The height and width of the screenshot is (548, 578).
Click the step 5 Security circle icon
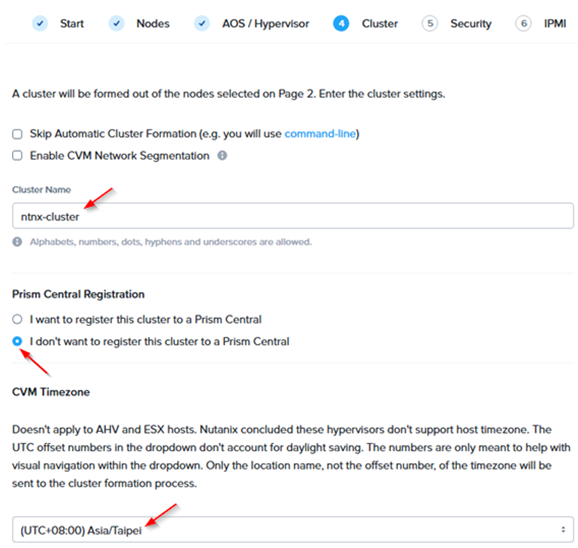pos(429,24)
